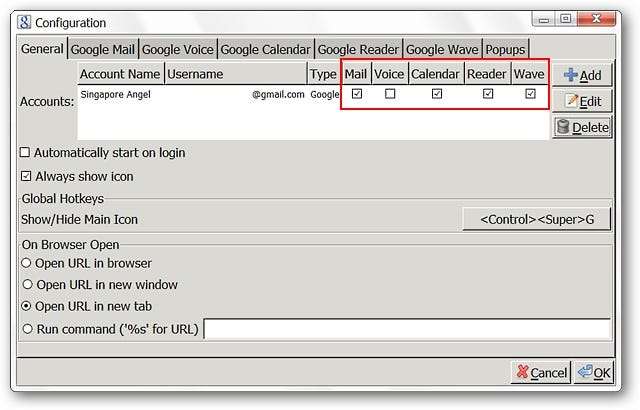Image resolution: width=640 pixels, height=410 pixels.
Task: Open the Google Calendar tab
Action: [x=266, y=49]
